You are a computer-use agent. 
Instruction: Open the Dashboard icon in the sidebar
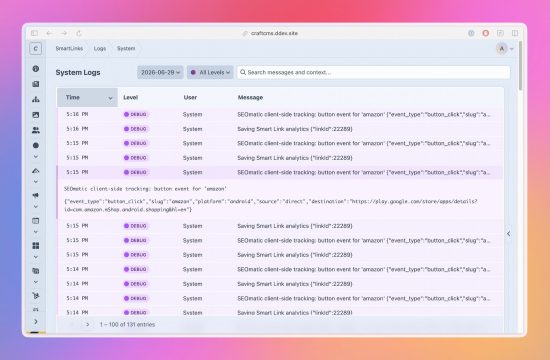click(x=36, y=69)
